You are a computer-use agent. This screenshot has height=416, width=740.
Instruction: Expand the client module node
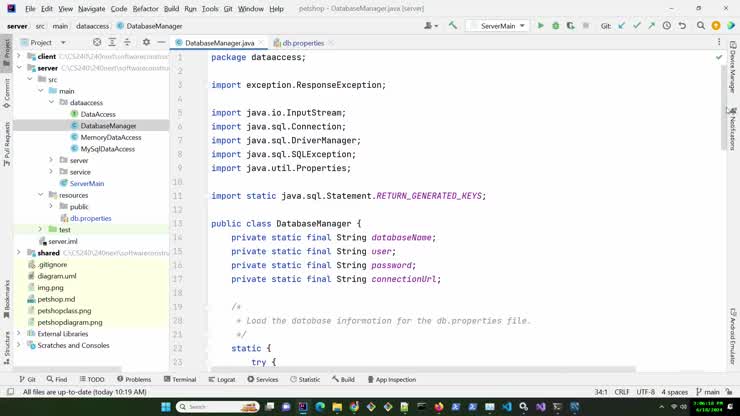click(19, 56)
